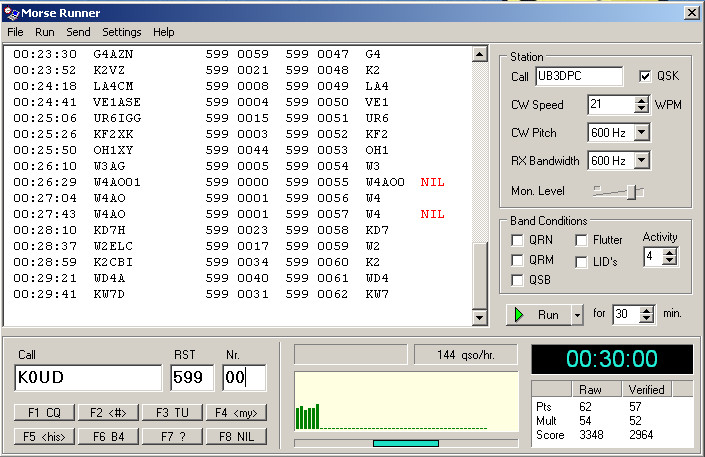Expand the RX Bandwidth dropdown
The height and width of the screenshot is (457, 705).
coord(641,160)
